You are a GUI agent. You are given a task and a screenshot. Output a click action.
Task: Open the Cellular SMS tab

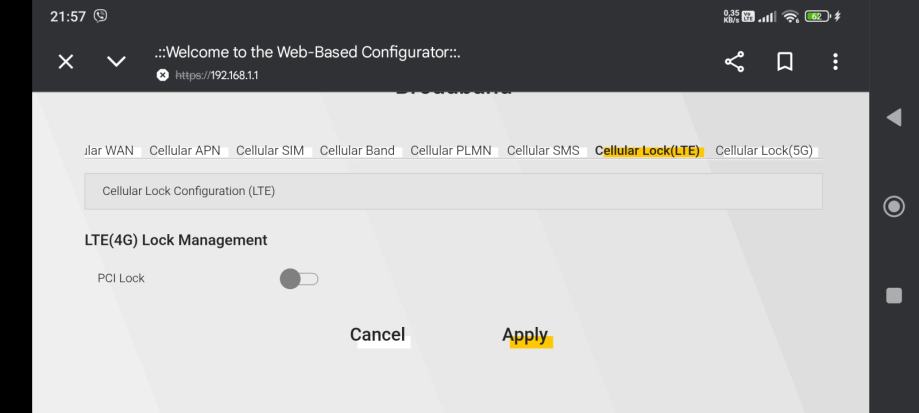coord(543,151)
